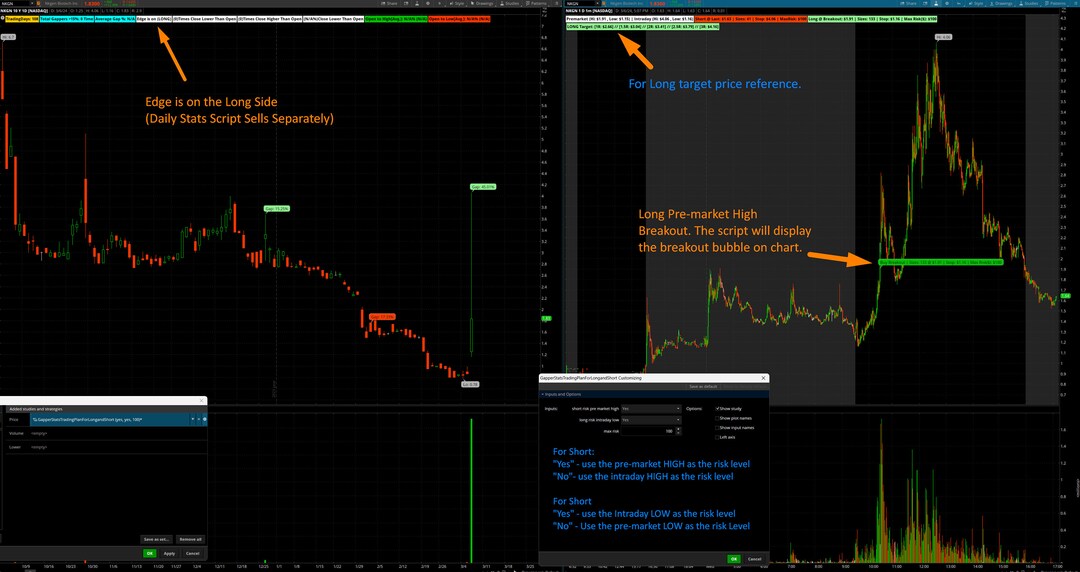1080x572 pixels.
Task: Cancel the Added studies and strategies dialog
Action: tap(192, 553)
